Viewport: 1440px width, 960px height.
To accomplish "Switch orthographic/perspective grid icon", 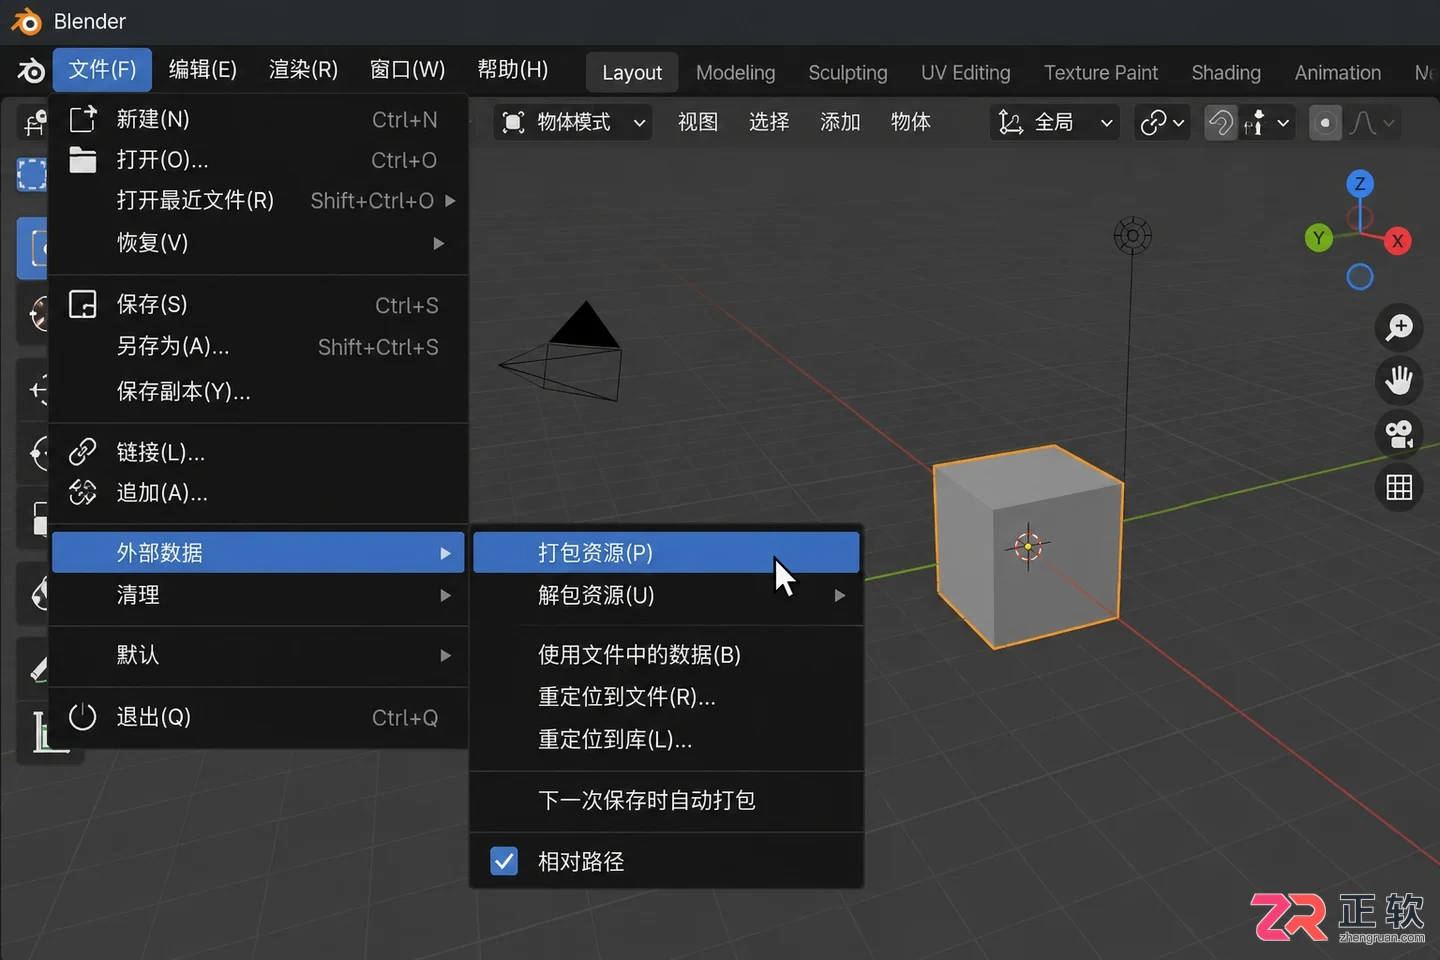I will tap(1398, 487).
